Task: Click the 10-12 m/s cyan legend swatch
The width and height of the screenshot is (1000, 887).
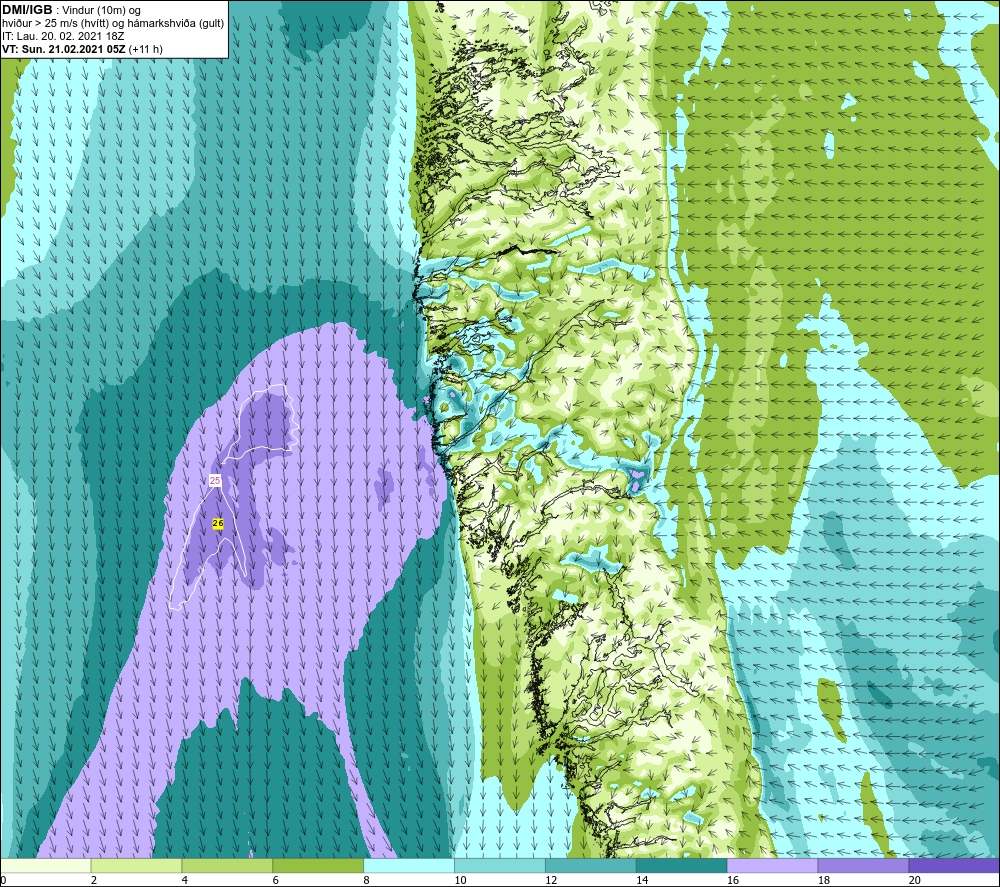Action: pyautogui.click(x=499, y=865)
